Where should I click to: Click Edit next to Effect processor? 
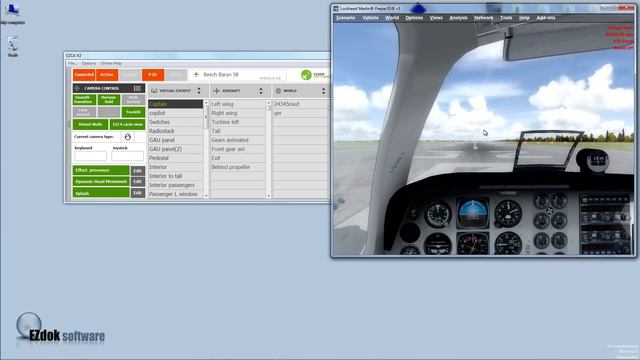click(138, 170)
